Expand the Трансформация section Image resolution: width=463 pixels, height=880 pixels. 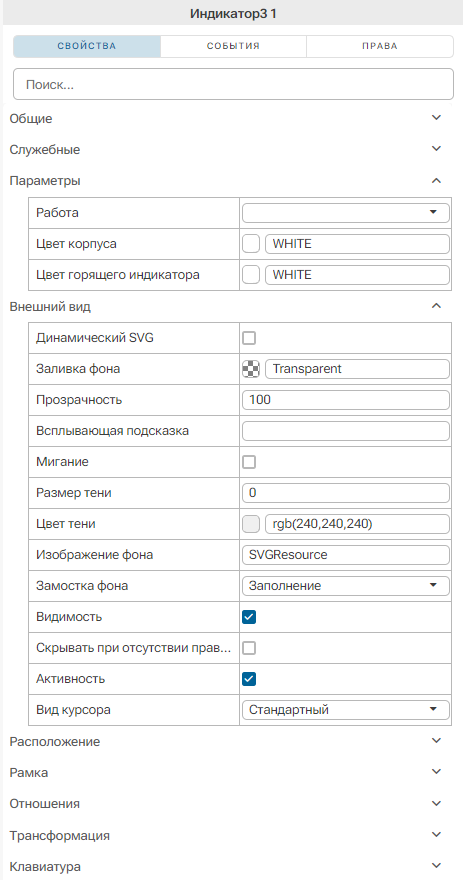tap(436, 835)
